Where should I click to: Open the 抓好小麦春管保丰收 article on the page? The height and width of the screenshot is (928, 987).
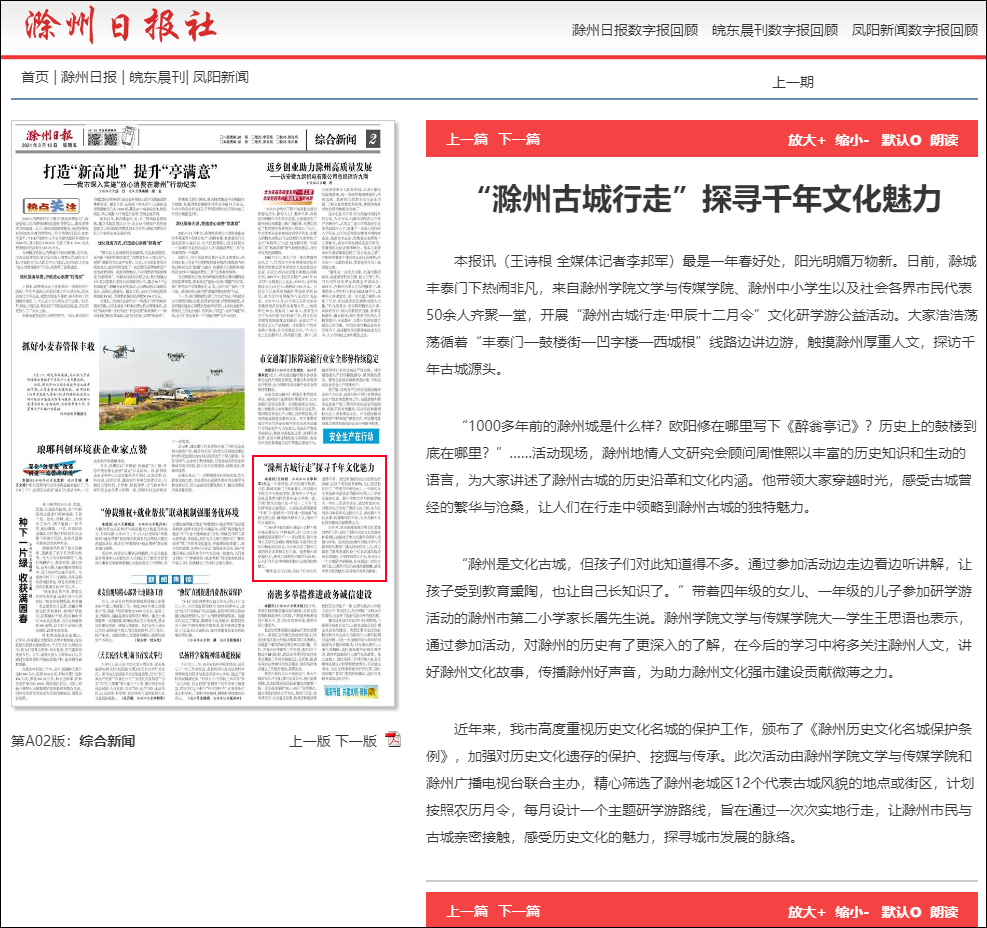59,346
